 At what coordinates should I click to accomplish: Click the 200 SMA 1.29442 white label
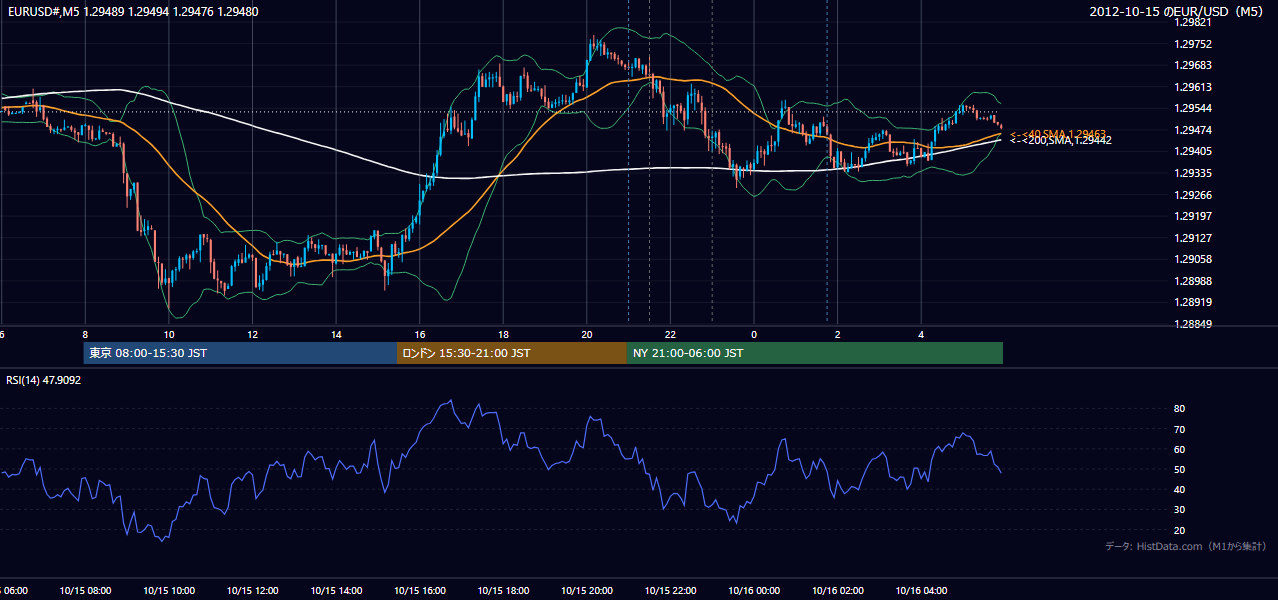1060,140
